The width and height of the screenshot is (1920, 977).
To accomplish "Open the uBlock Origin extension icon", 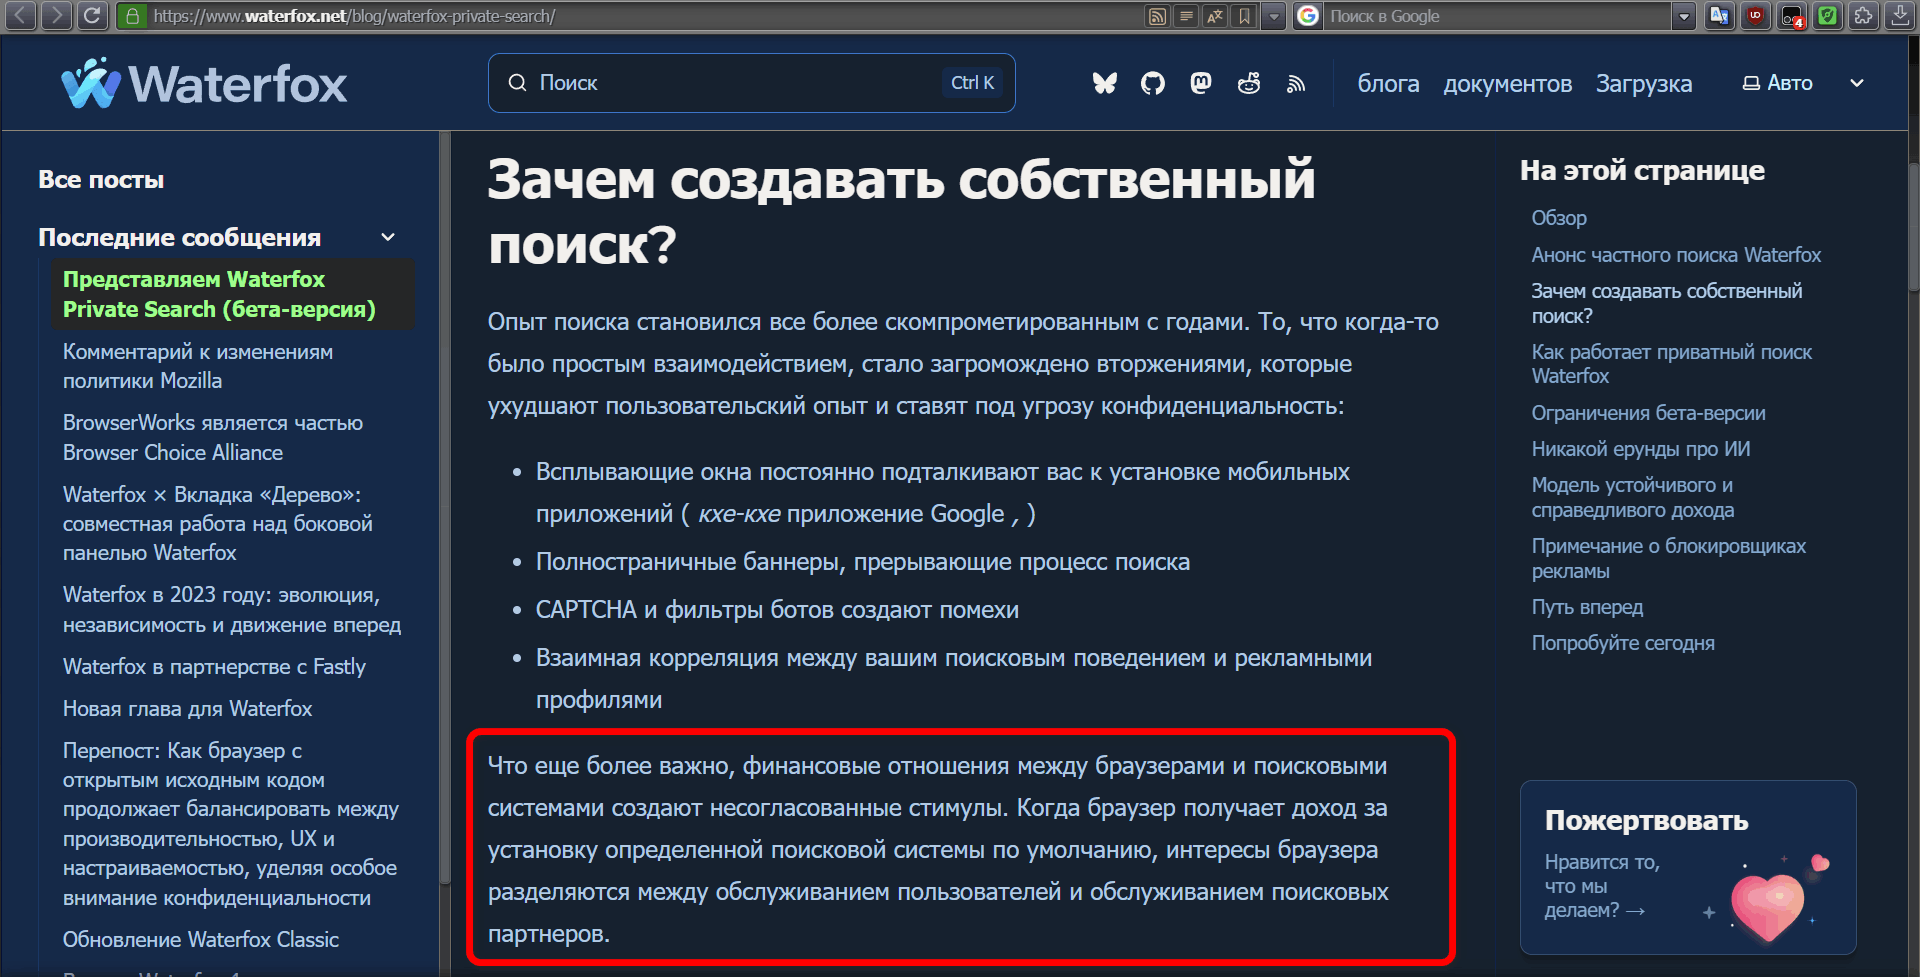I will pos(1755,16).
